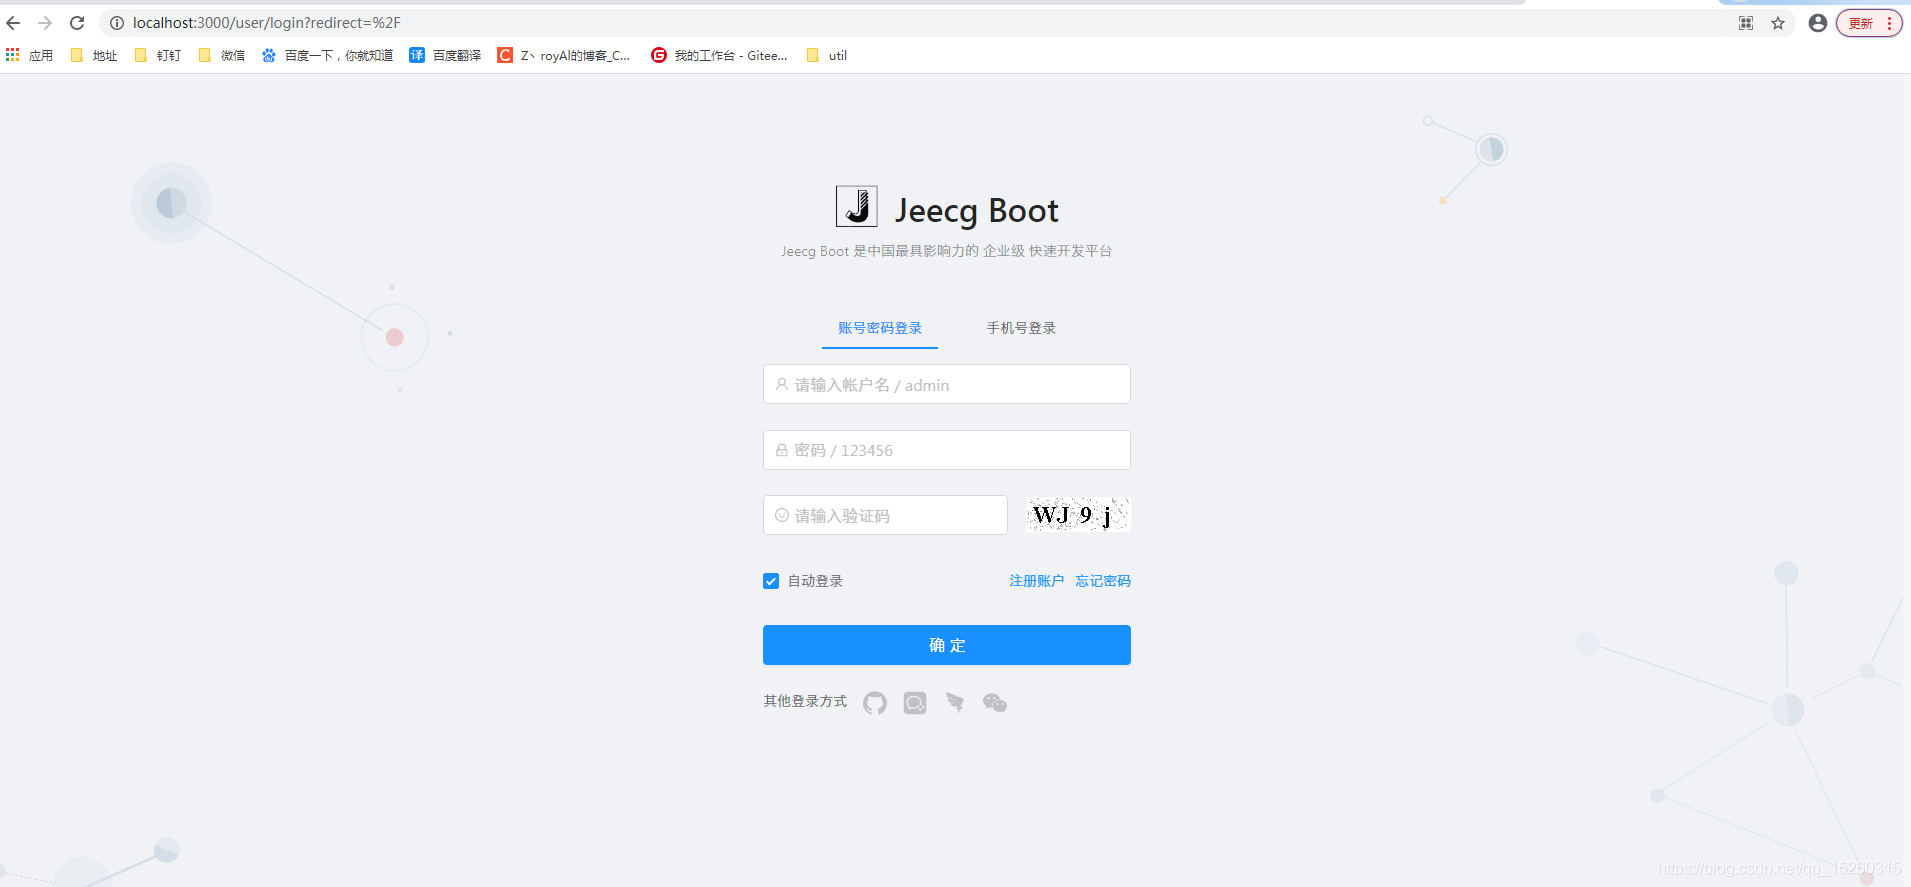Click the Jeecg Boot logo image
1911x887 pixels.
[857, 207]
